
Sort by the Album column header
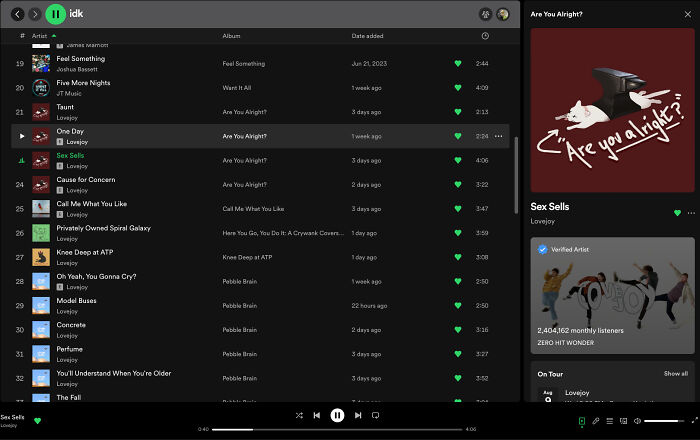tap(232, 36)
